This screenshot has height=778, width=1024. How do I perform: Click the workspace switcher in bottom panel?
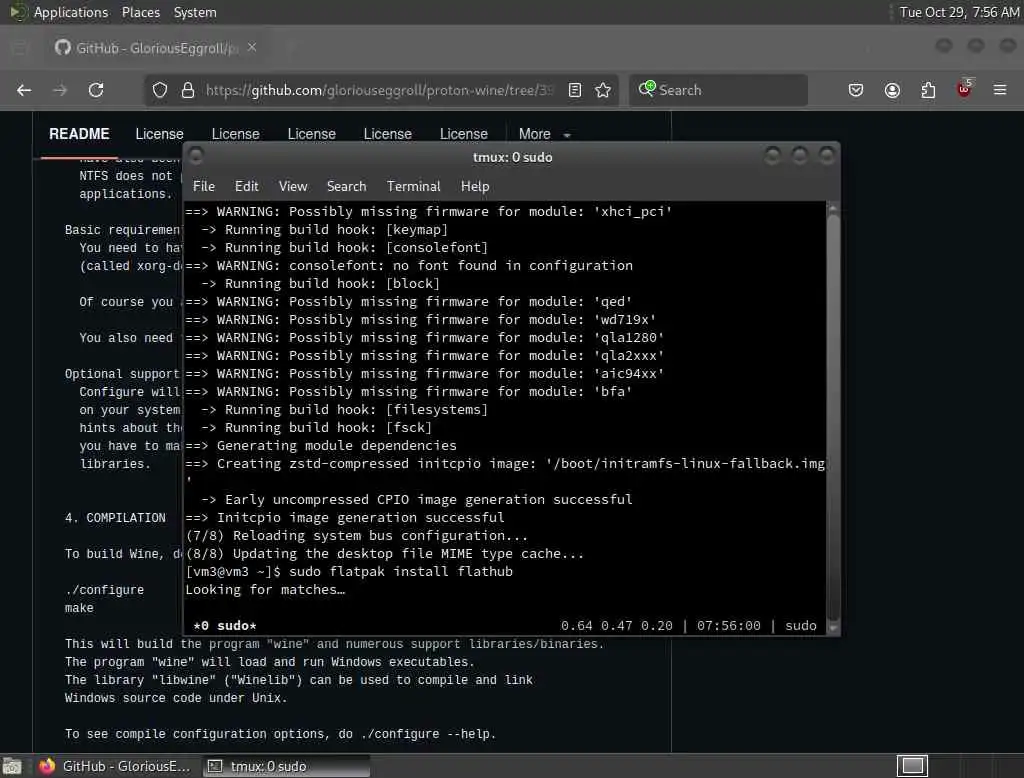tap(912, 766)
